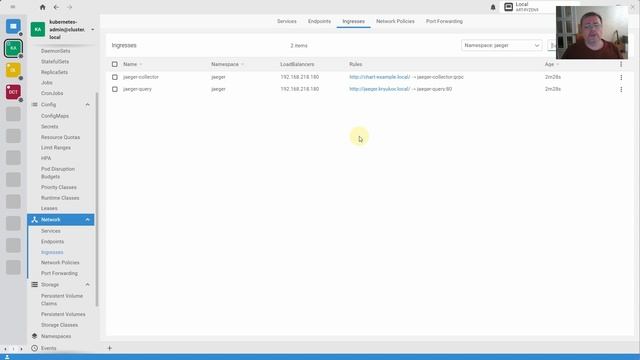Open StatefulSets in sidebar

point(55,62)
